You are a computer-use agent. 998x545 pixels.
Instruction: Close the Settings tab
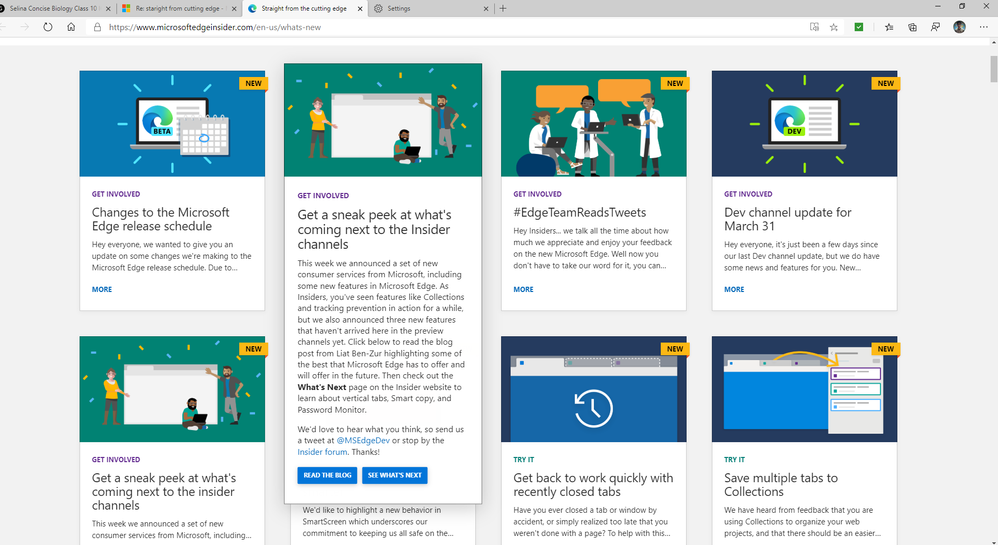tap(486, 8)
